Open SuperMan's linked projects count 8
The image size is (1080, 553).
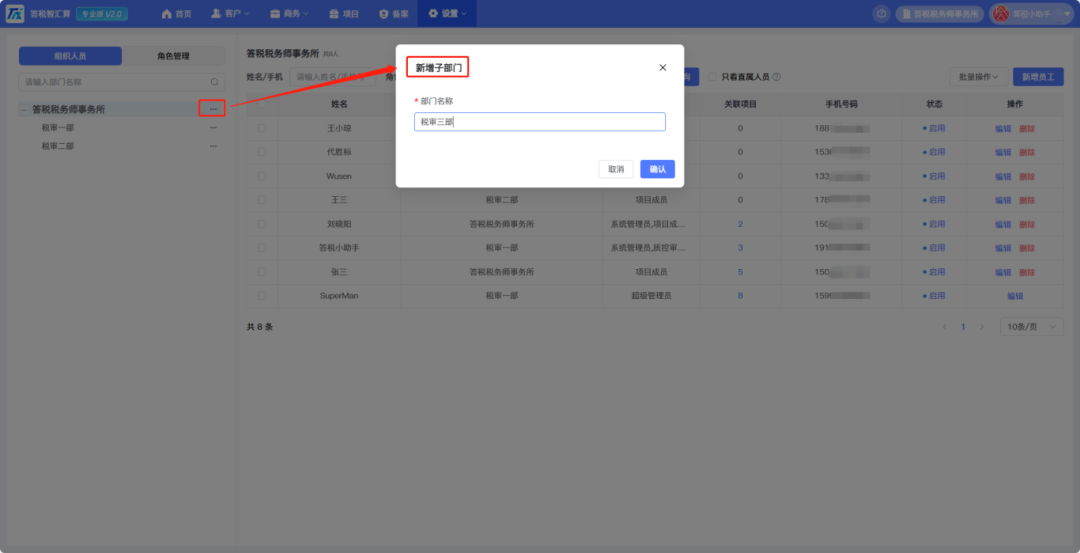click(740, 296)
